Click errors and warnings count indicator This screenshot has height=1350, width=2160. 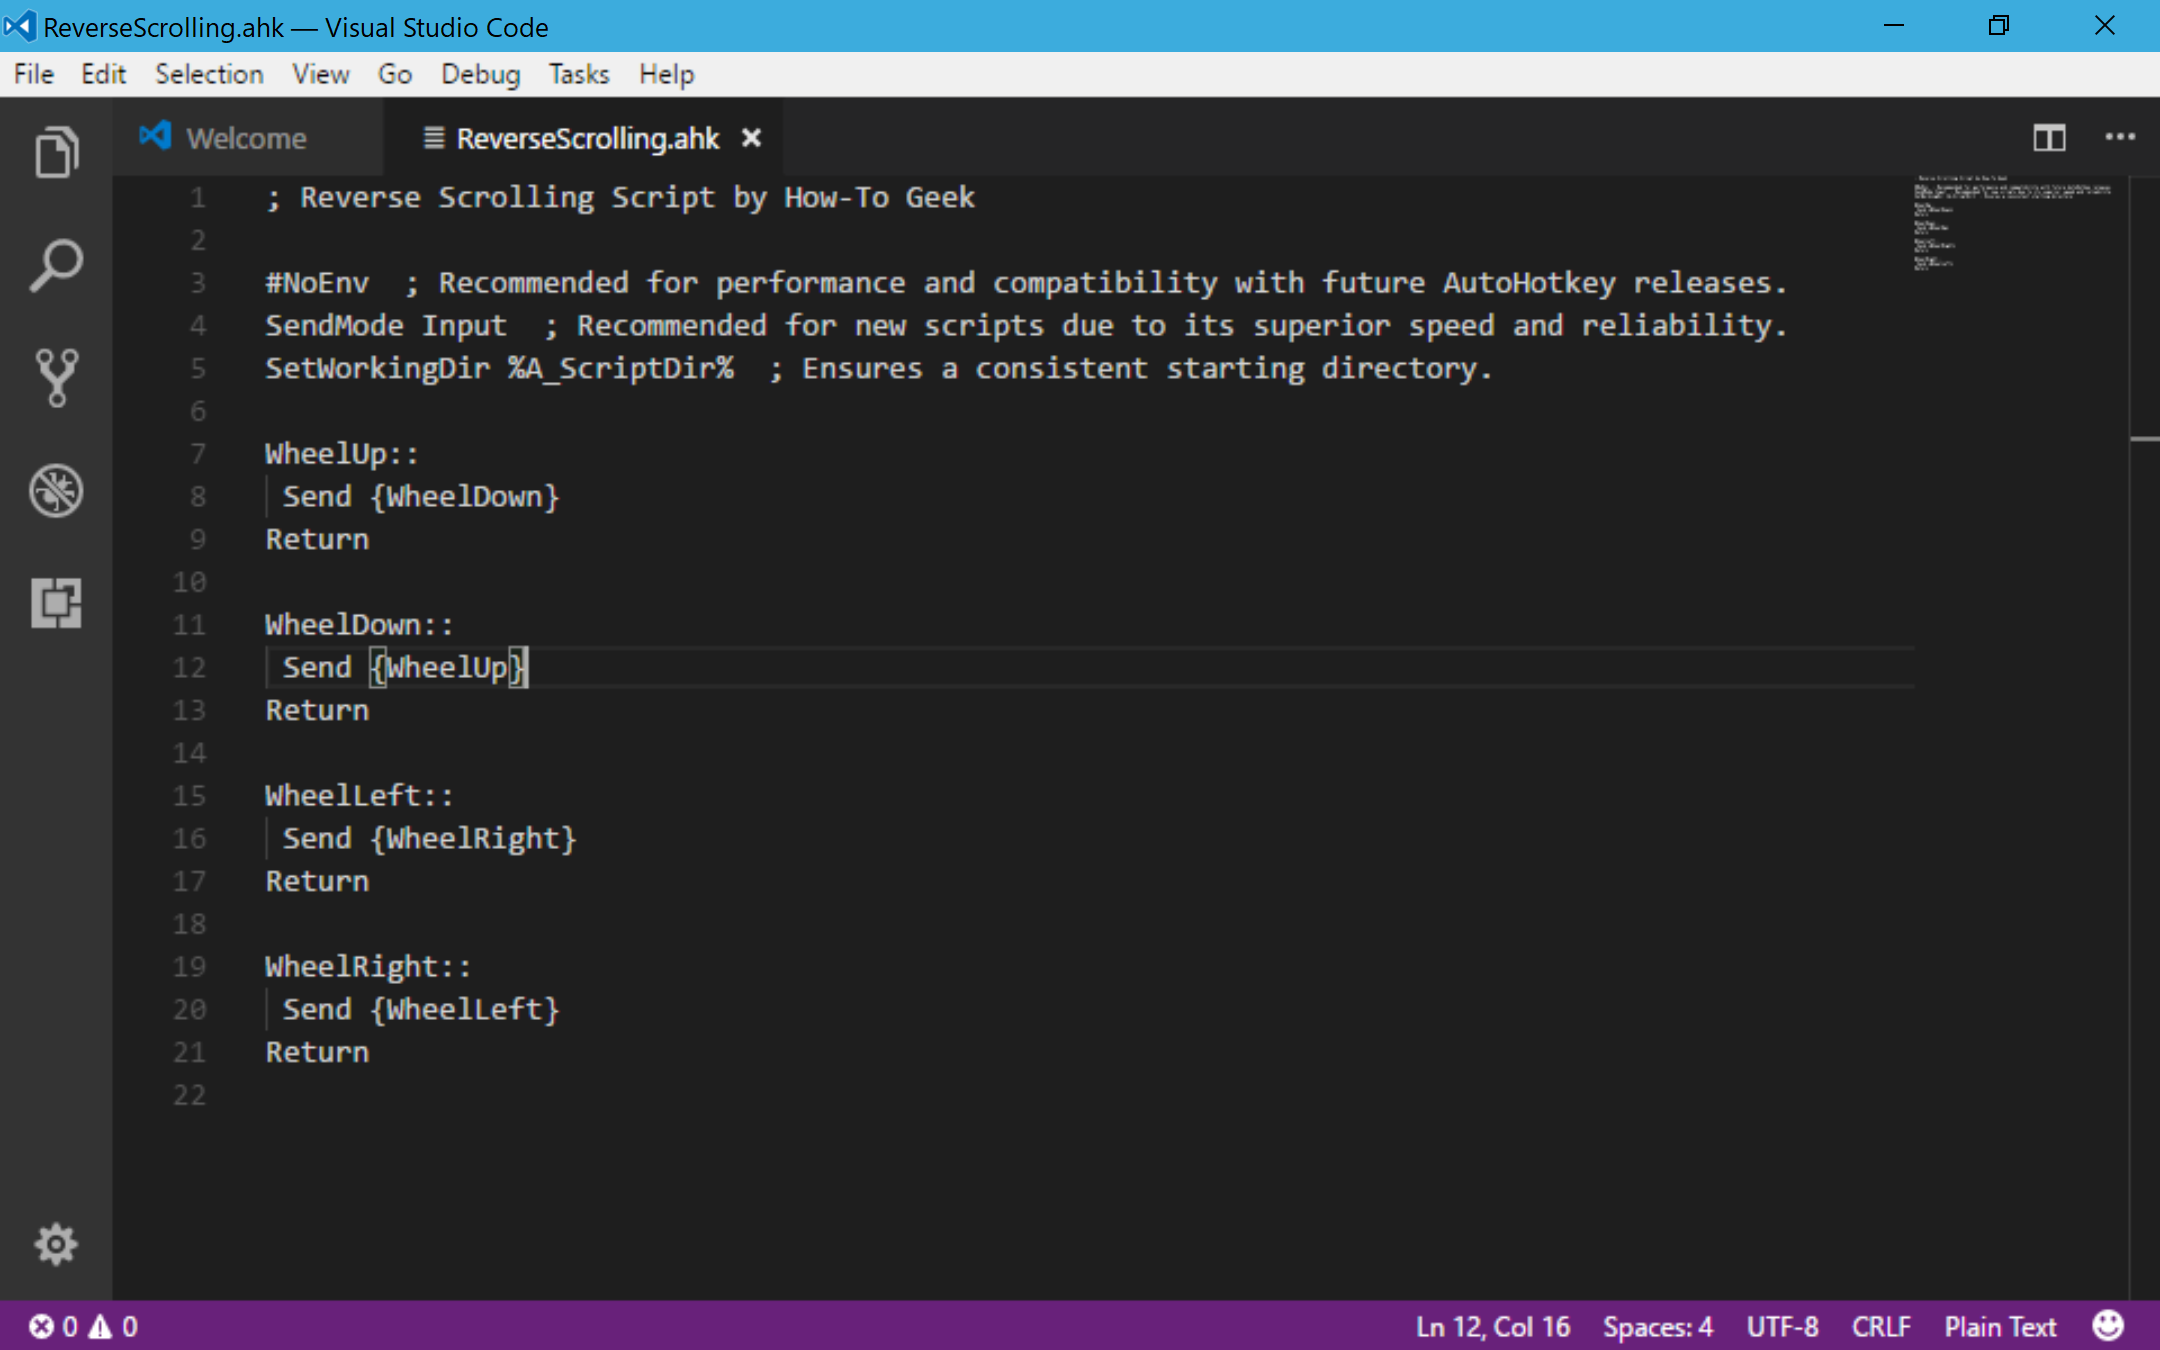pos(83,1327)
